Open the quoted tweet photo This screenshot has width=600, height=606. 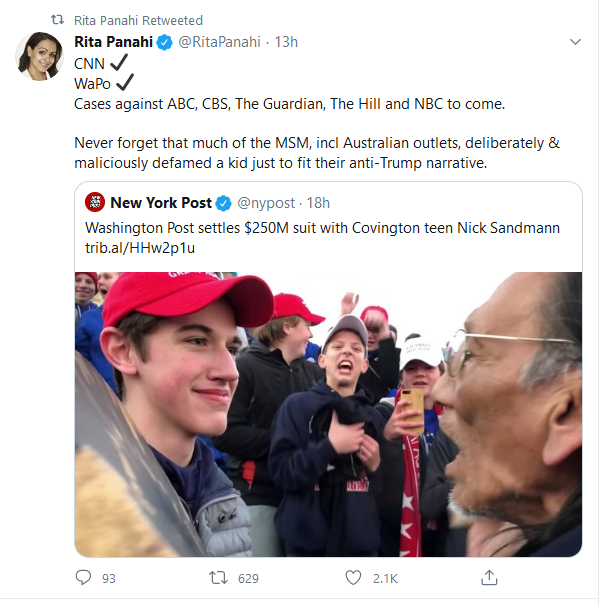coord(328,413)
